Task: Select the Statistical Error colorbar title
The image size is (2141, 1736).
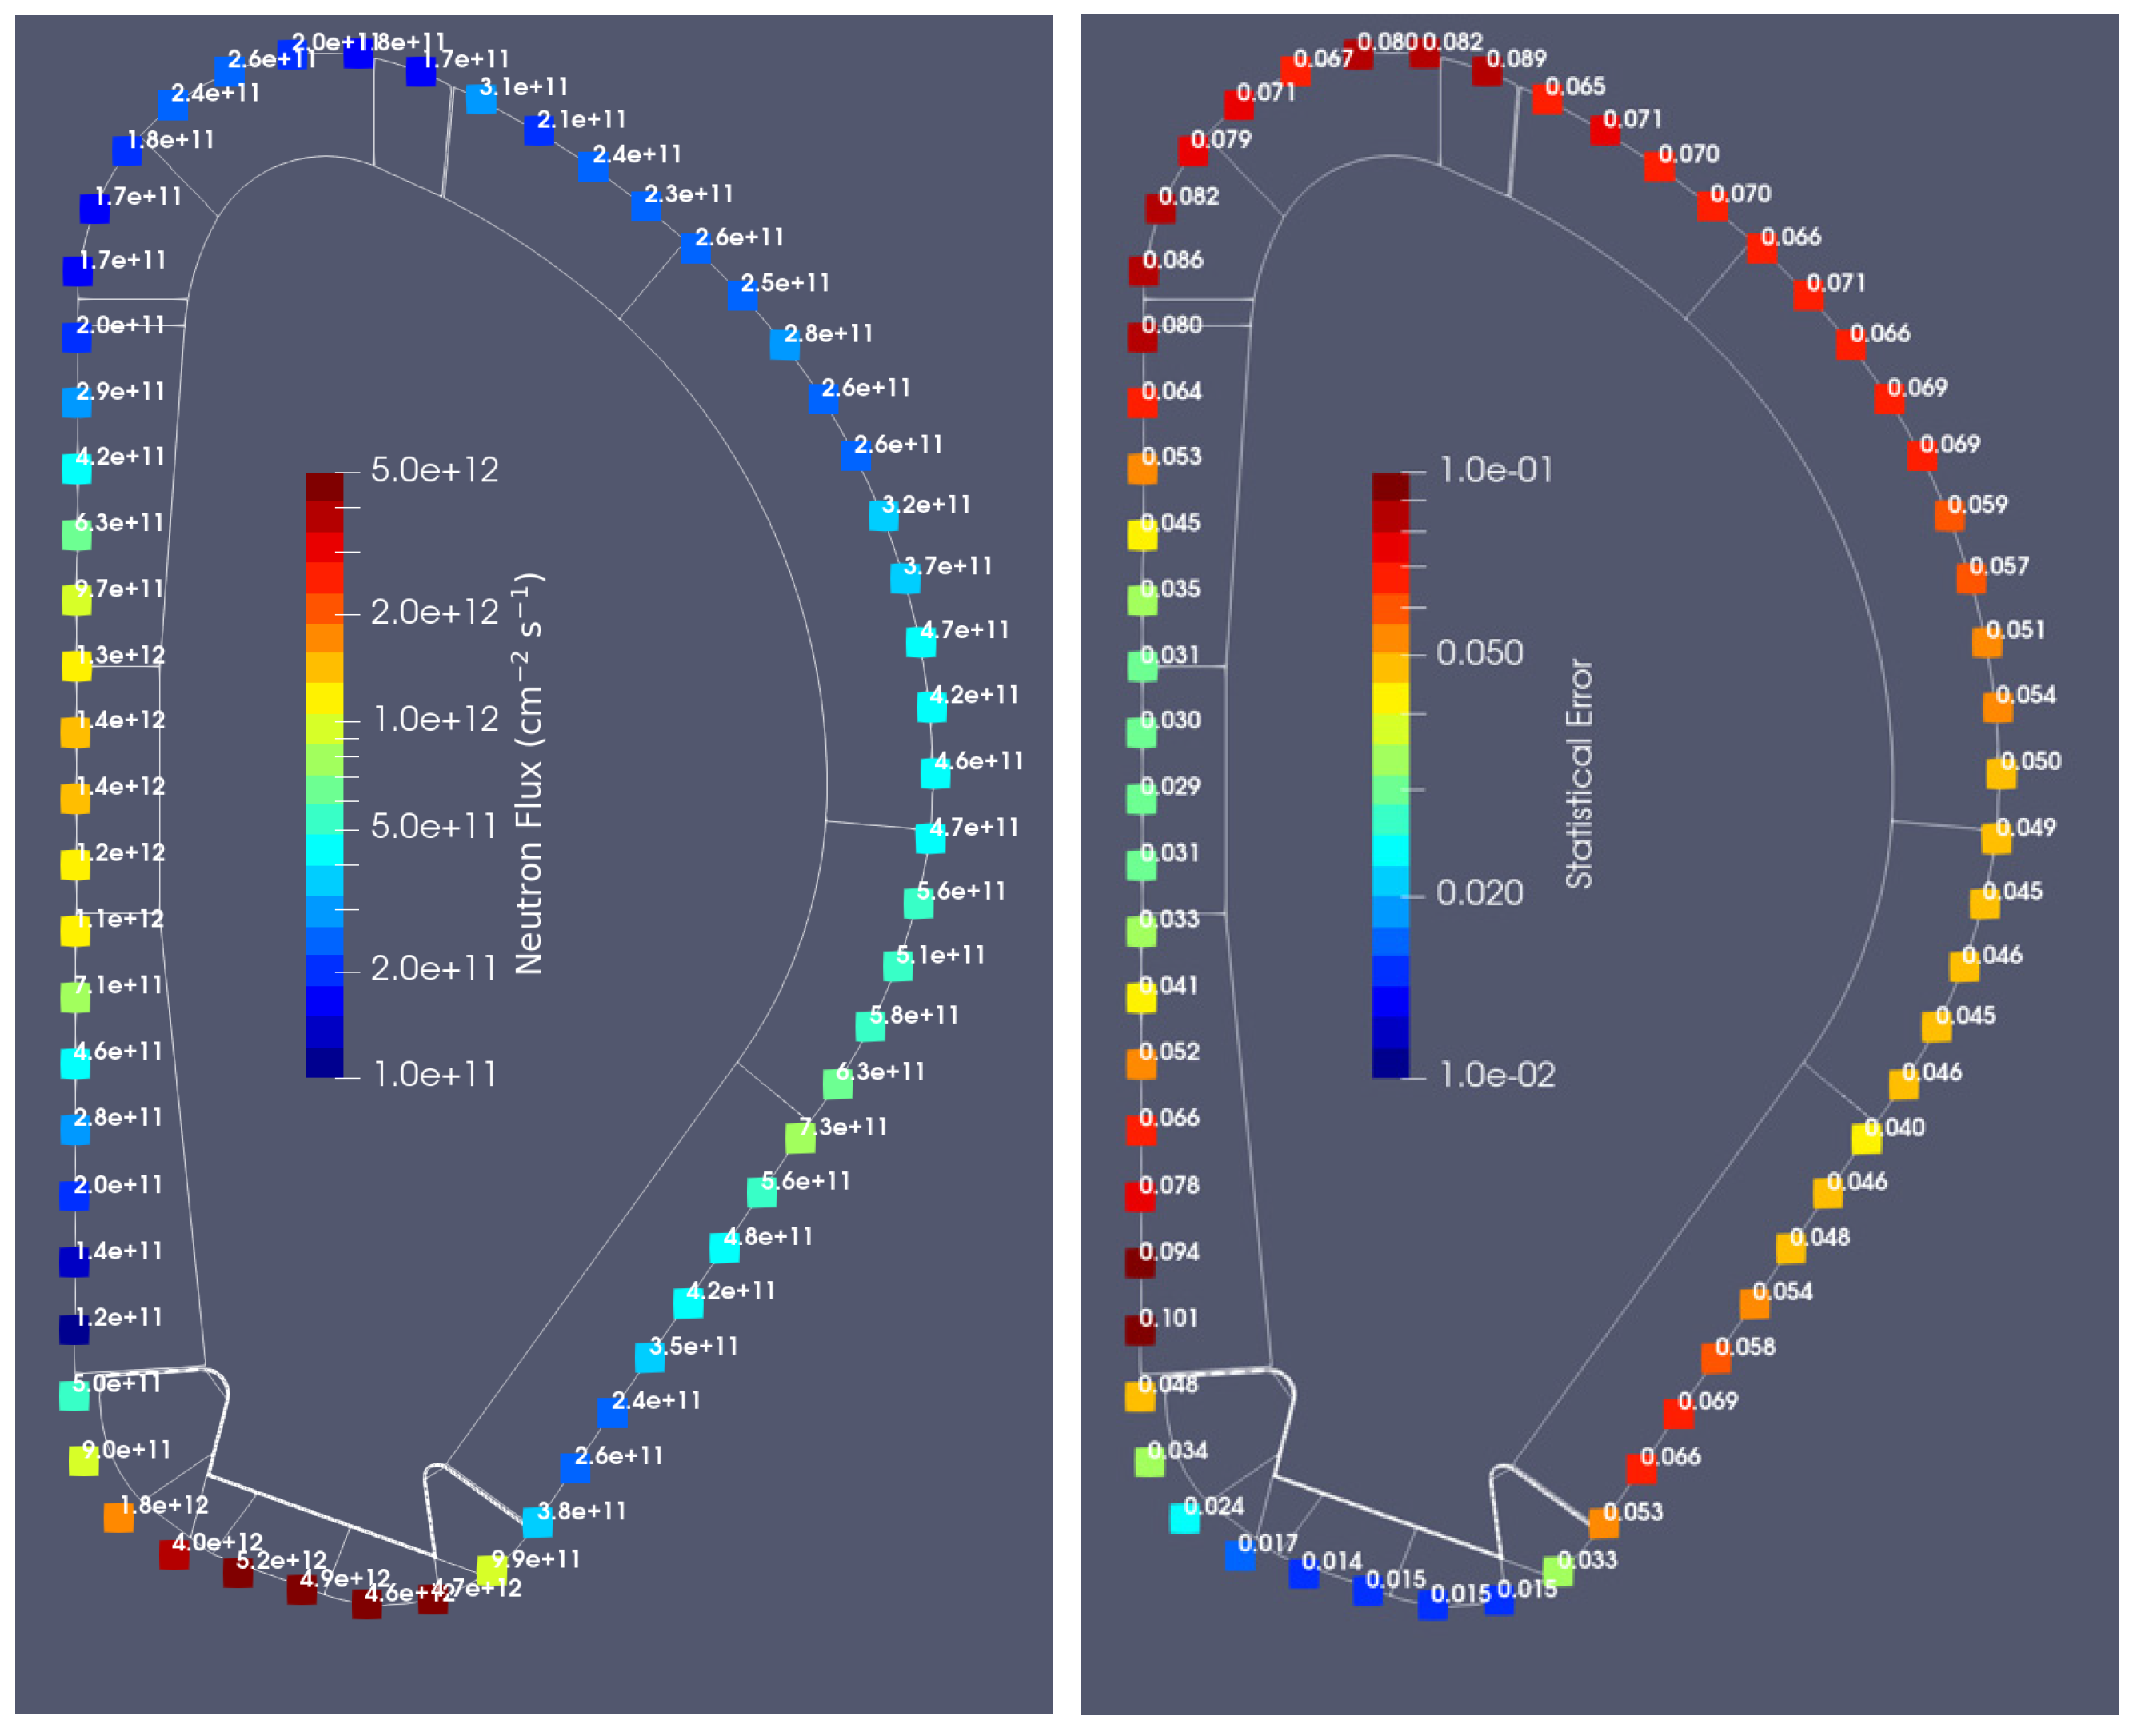Action: click(1578, 773)
